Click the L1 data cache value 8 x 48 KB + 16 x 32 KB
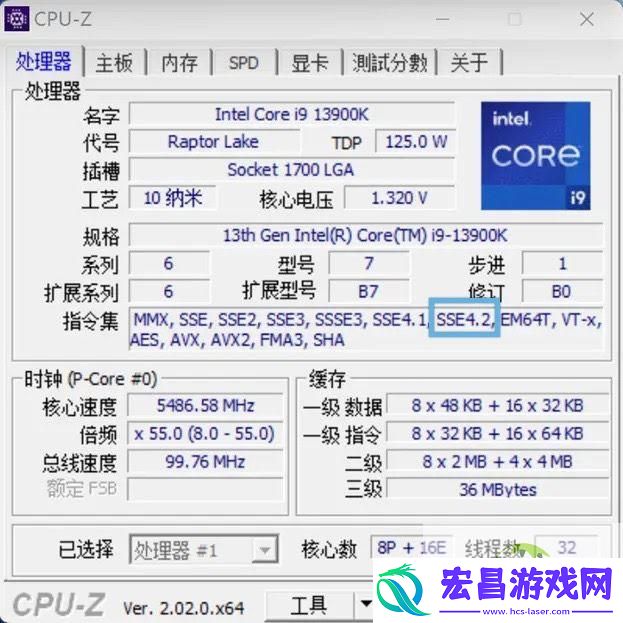Viewport: 623px width, 623px height. pyautogui.click(x=497, y=405)
